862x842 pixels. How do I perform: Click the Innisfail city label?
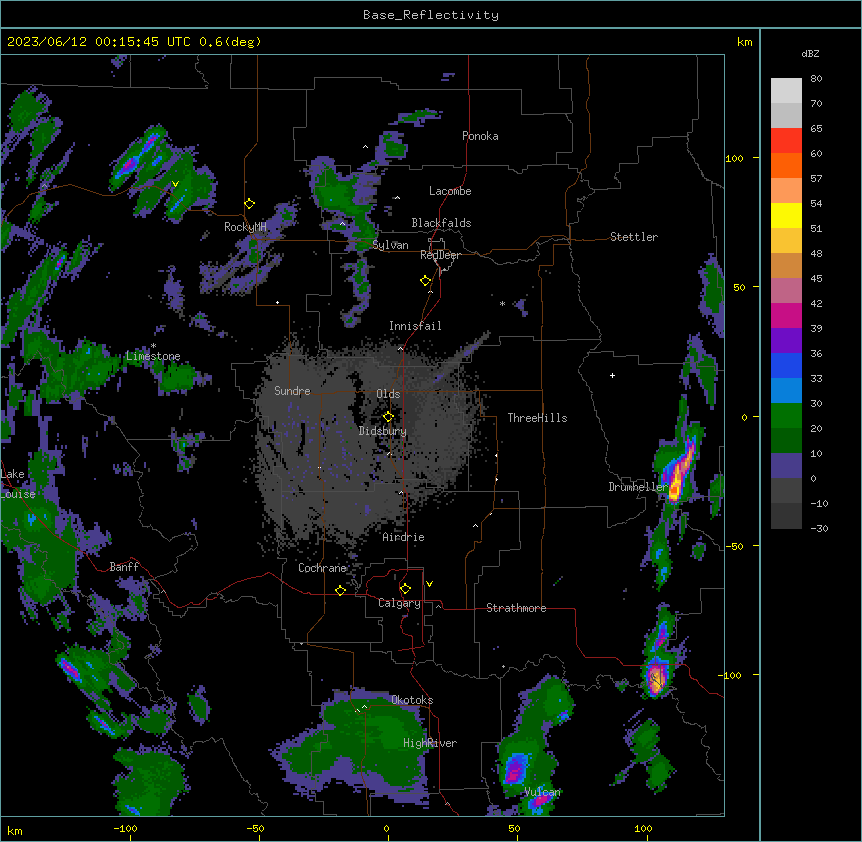click(415, 326)
